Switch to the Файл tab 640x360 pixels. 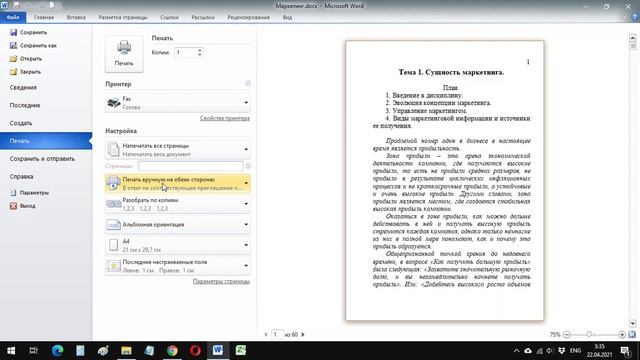13,17
